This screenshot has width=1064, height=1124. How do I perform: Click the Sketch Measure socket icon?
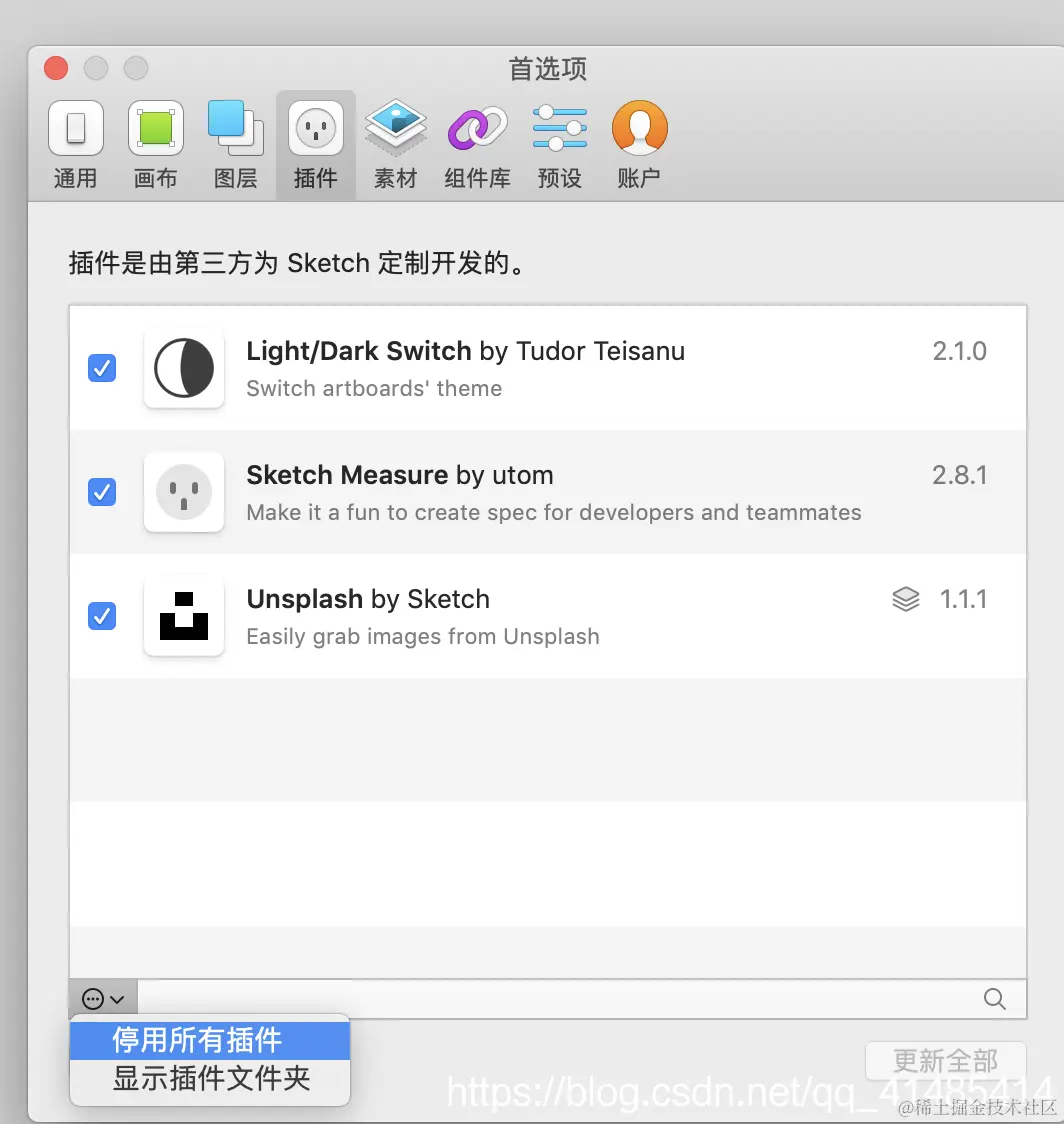click(184, 492)
